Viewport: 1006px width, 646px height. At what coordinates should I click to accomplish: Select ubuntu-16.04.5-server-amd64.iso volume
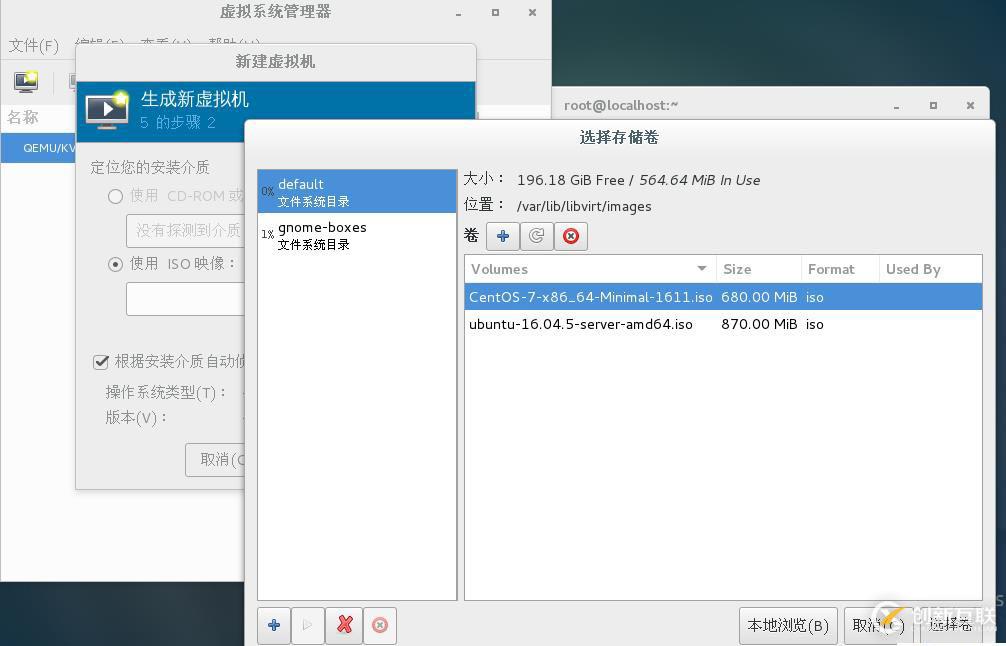tap(723, 324)
